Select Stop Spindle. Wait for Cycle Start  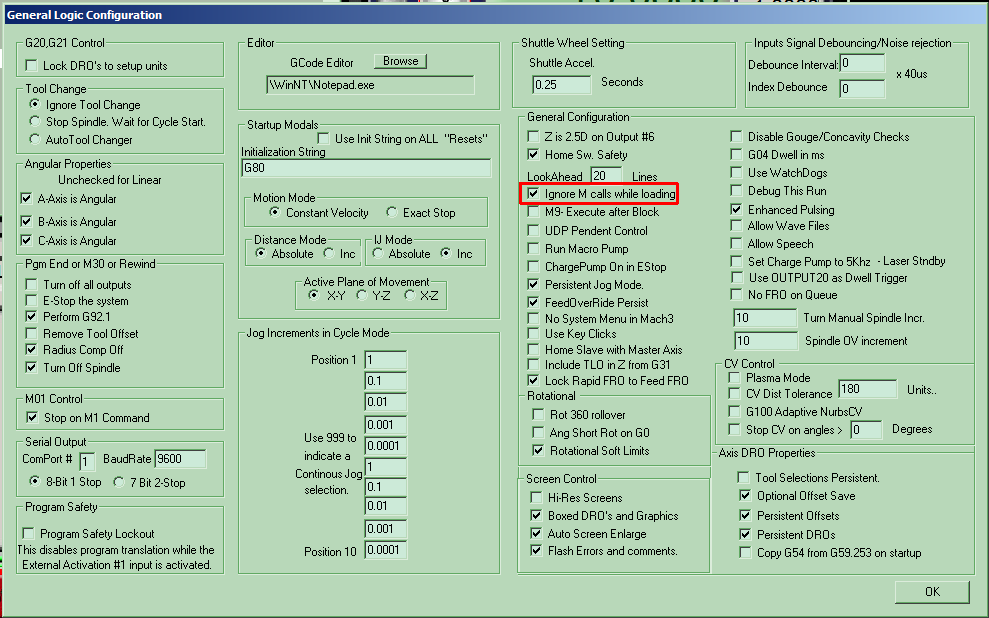36,122
